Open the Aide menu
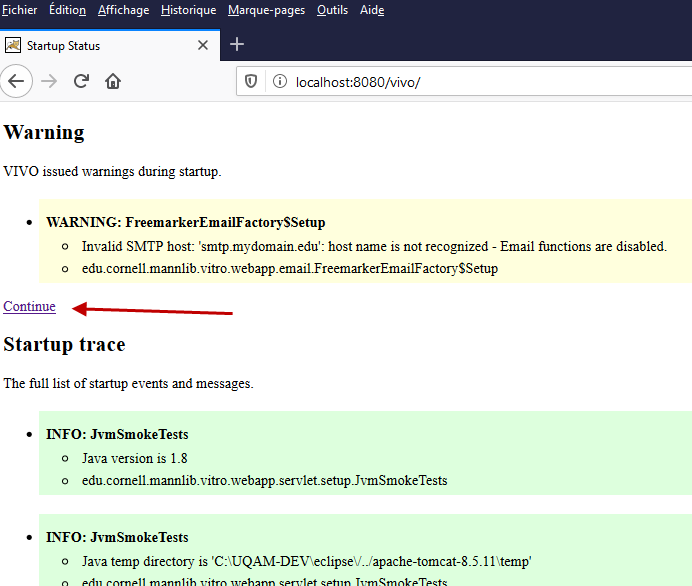 click(x=372, y=10)
